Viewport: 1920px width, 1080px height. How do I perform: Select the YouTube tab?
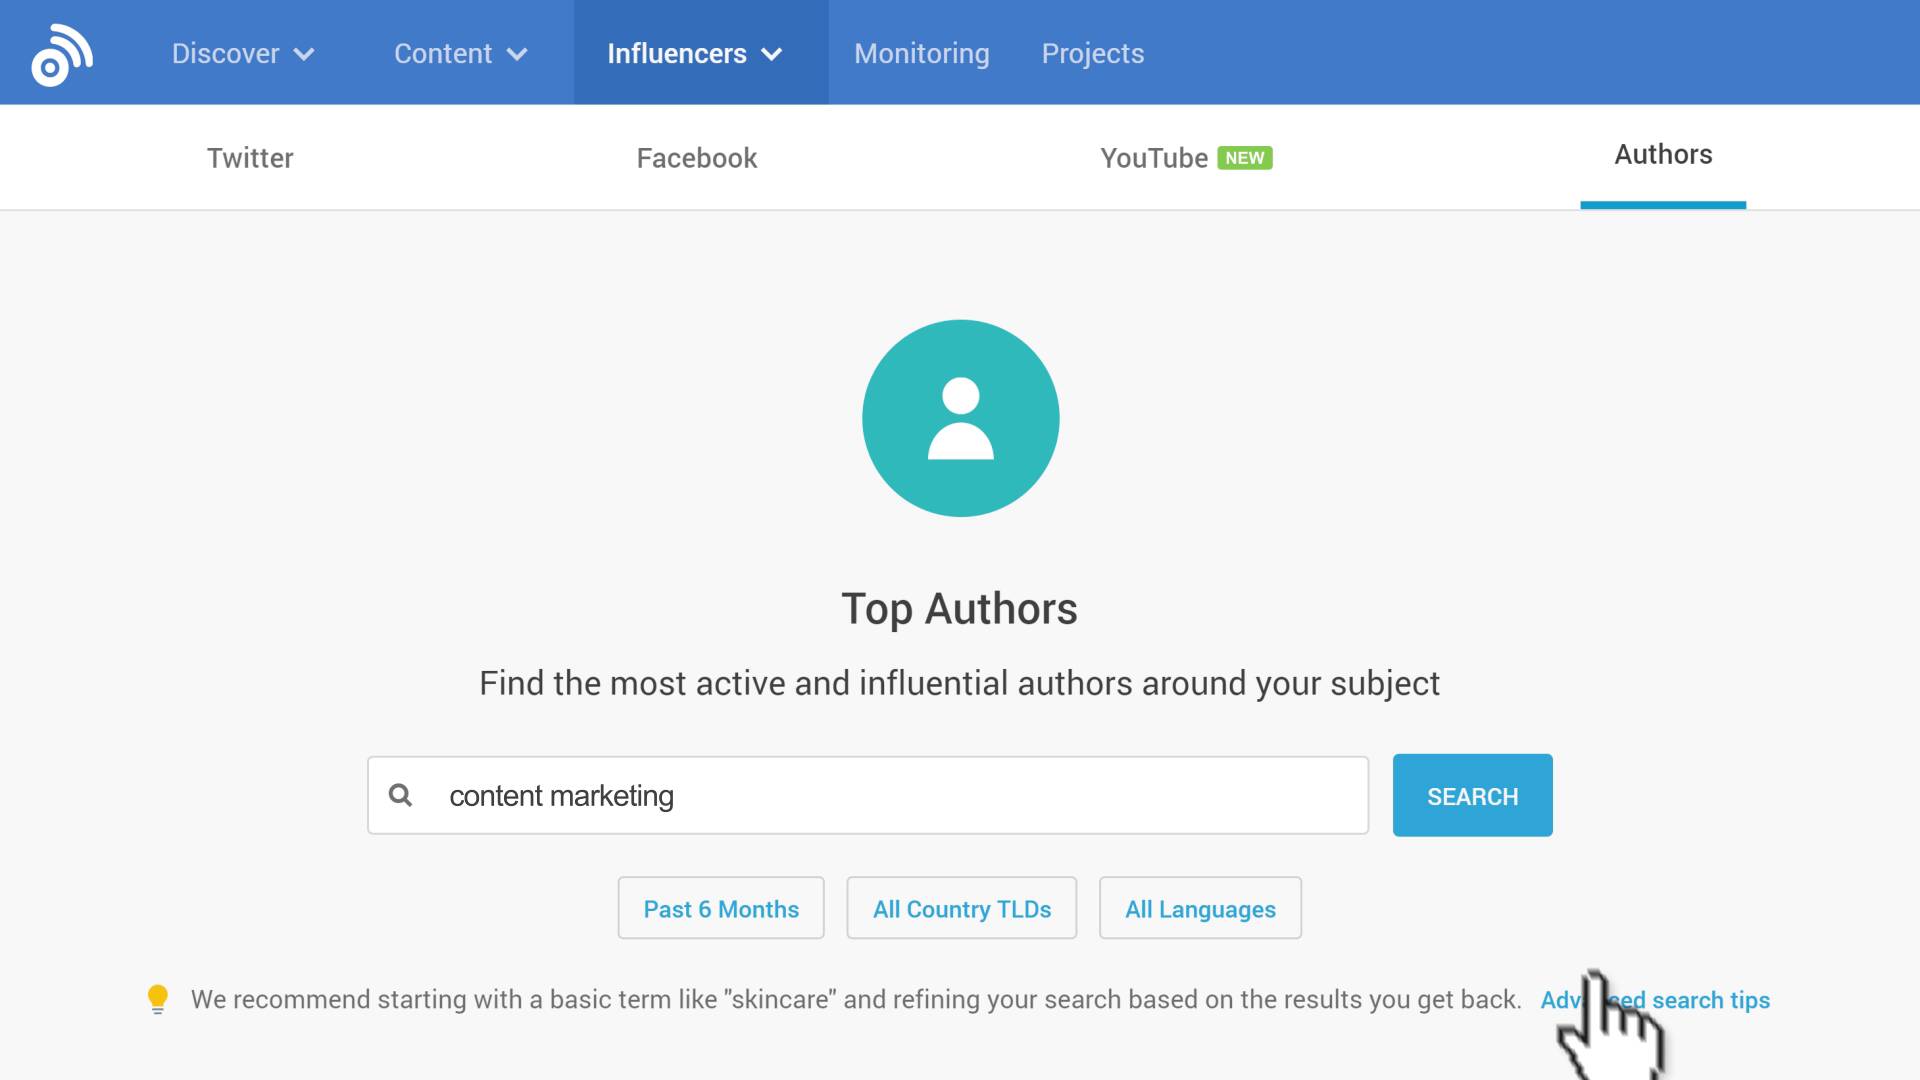click(1154, 158)
